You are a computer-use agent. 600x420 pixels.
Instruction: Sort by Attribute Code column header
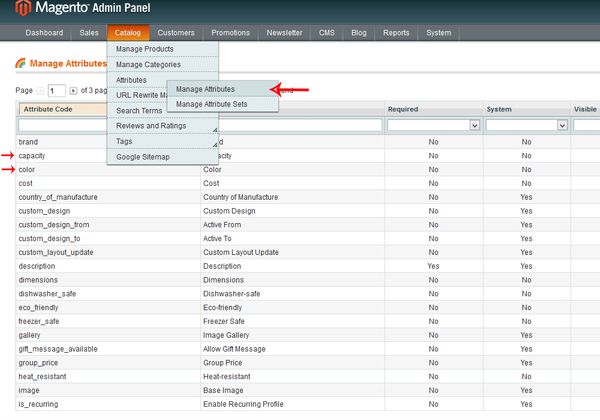coord(63,109)
